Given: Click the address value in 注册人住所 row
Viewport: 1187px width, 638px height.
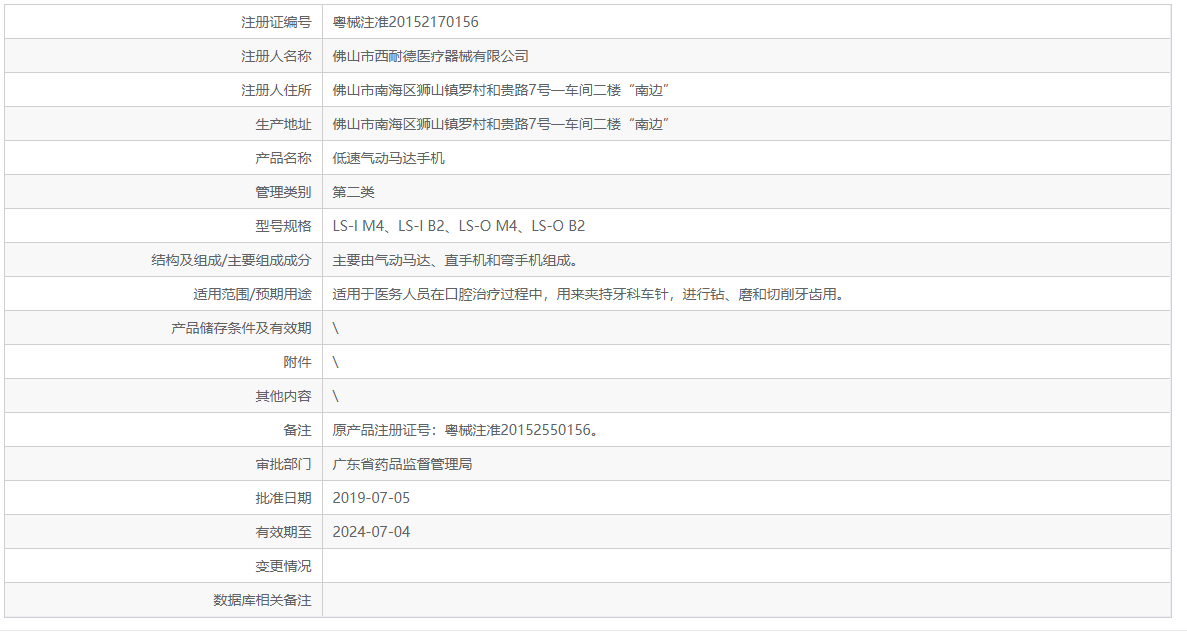Looking at the screenshot, I should pyautogui.click(x=500, y=90).
